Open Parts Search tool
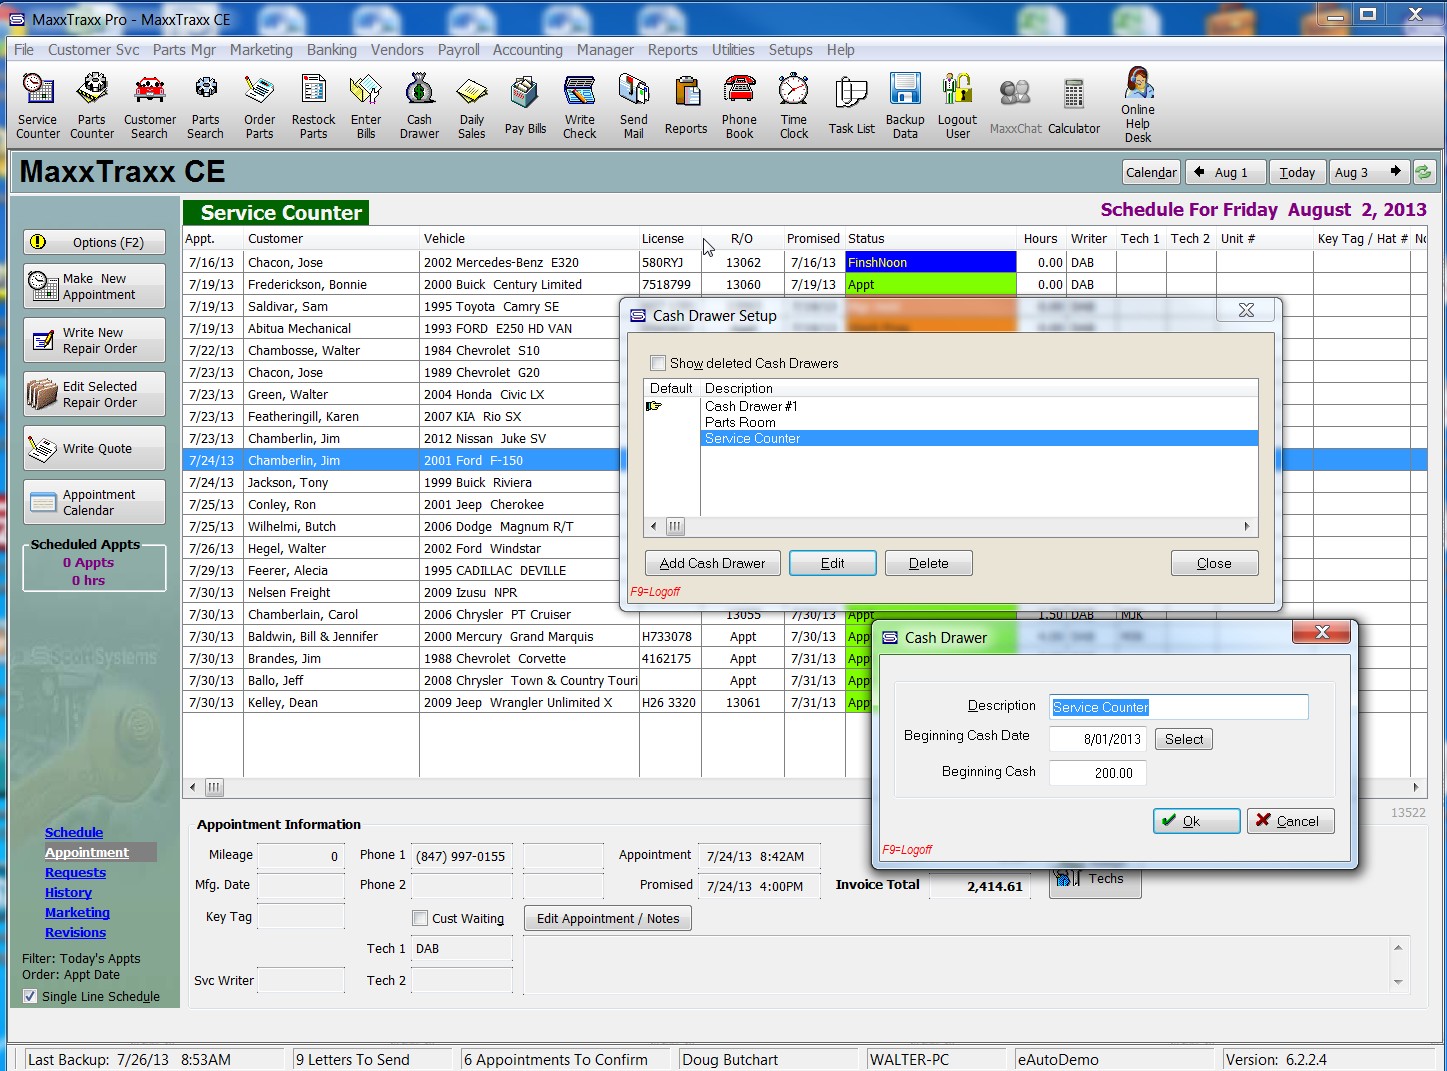Image resolution: width=1447 pixels, height=1071 pixels. (205, 105)
